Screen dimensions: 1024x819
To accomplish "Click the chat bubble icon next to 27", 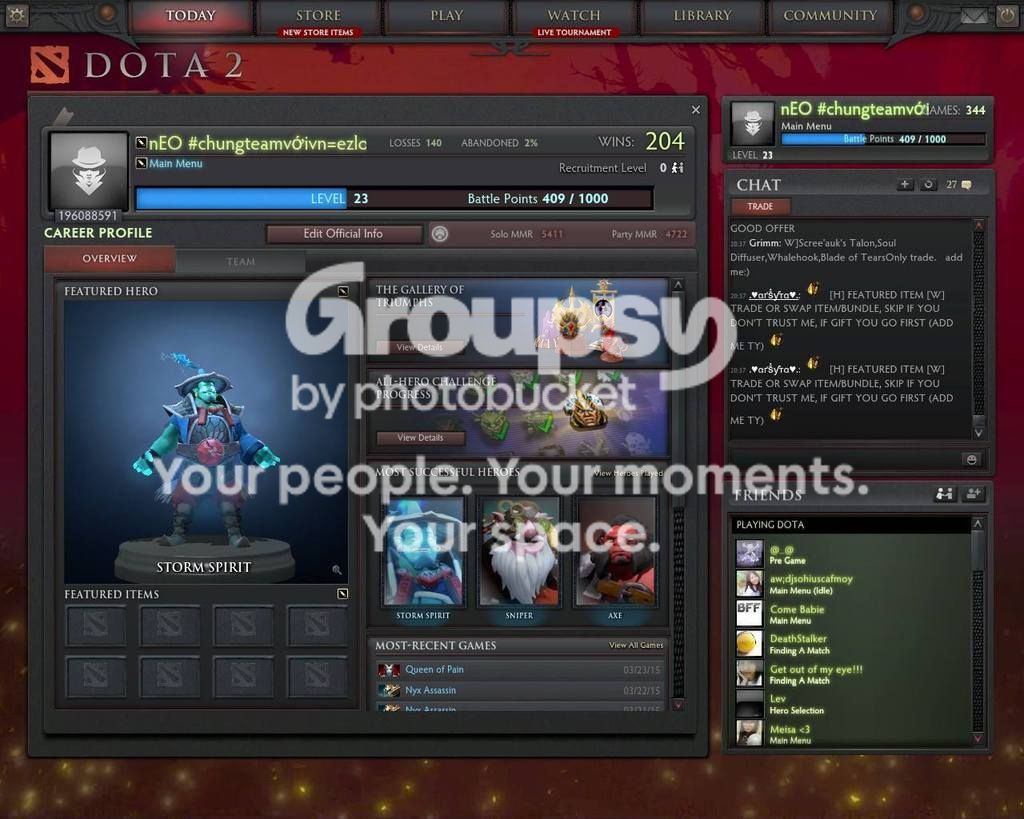I will [967, 185].
